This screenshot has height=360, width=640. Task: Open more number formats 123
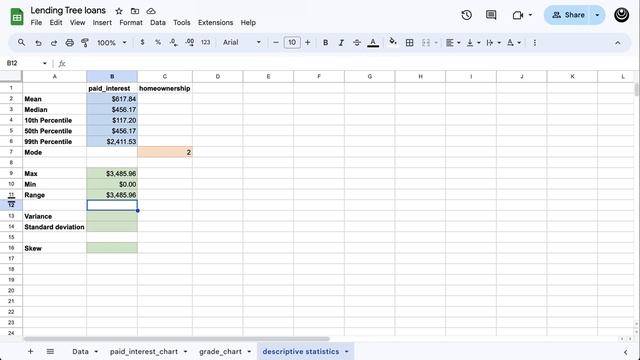coord(206,42)
